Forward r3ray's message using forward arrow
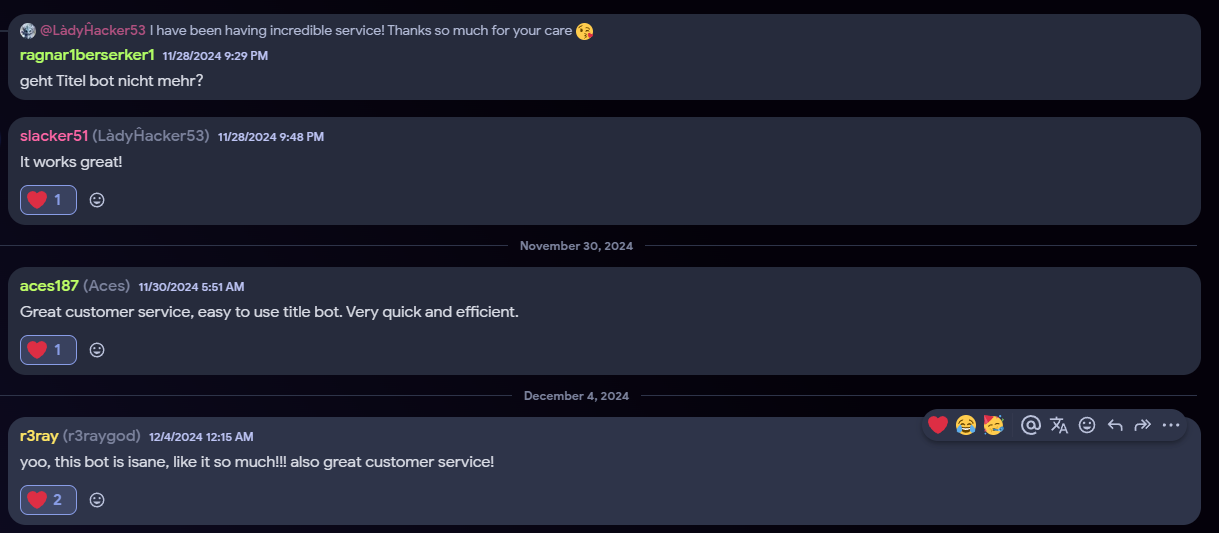This screenshot has height=533, width=1219. pos(1143,425)
